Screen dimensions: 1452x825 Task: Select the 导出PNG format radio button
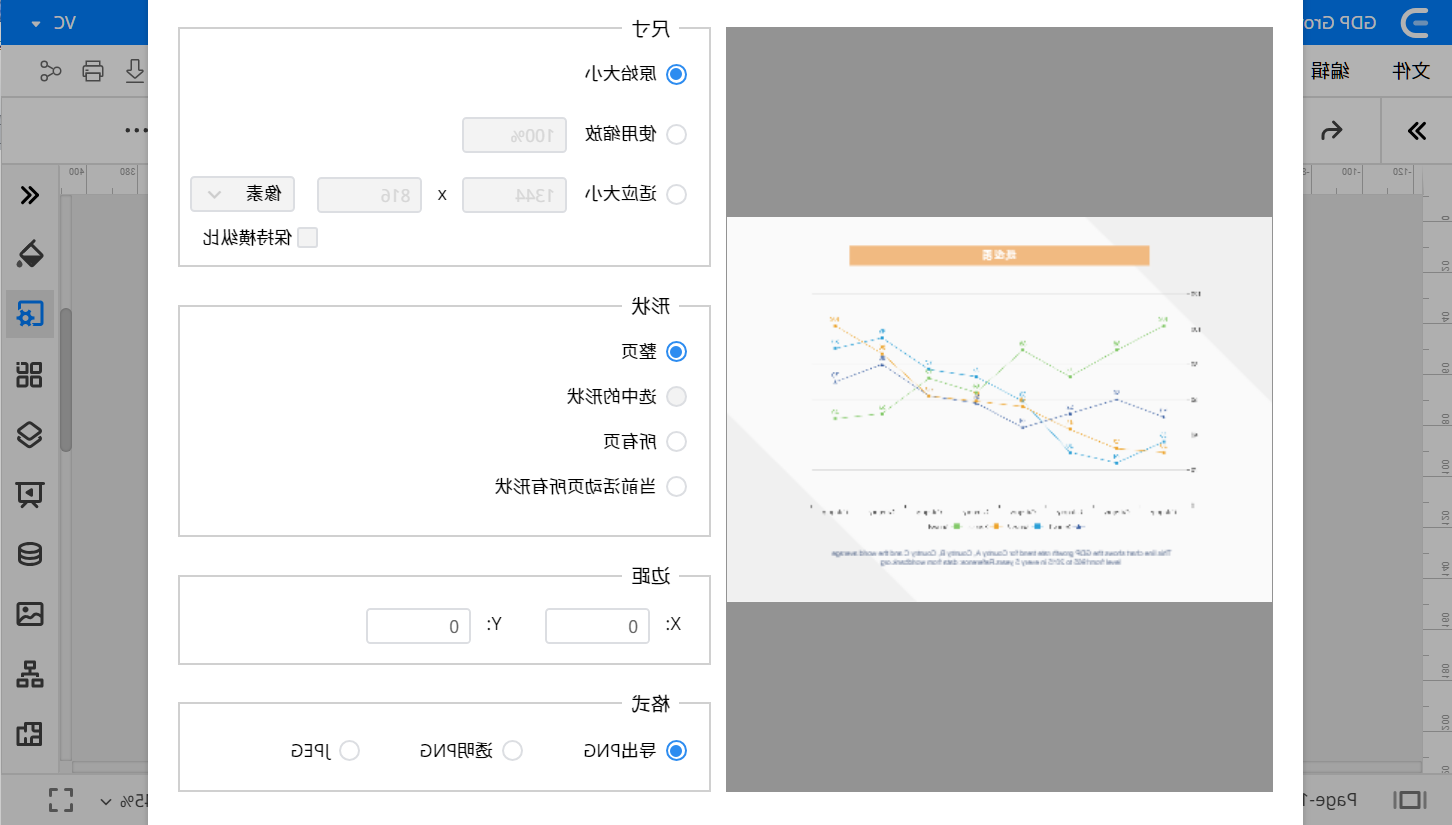tap(677, 751)
